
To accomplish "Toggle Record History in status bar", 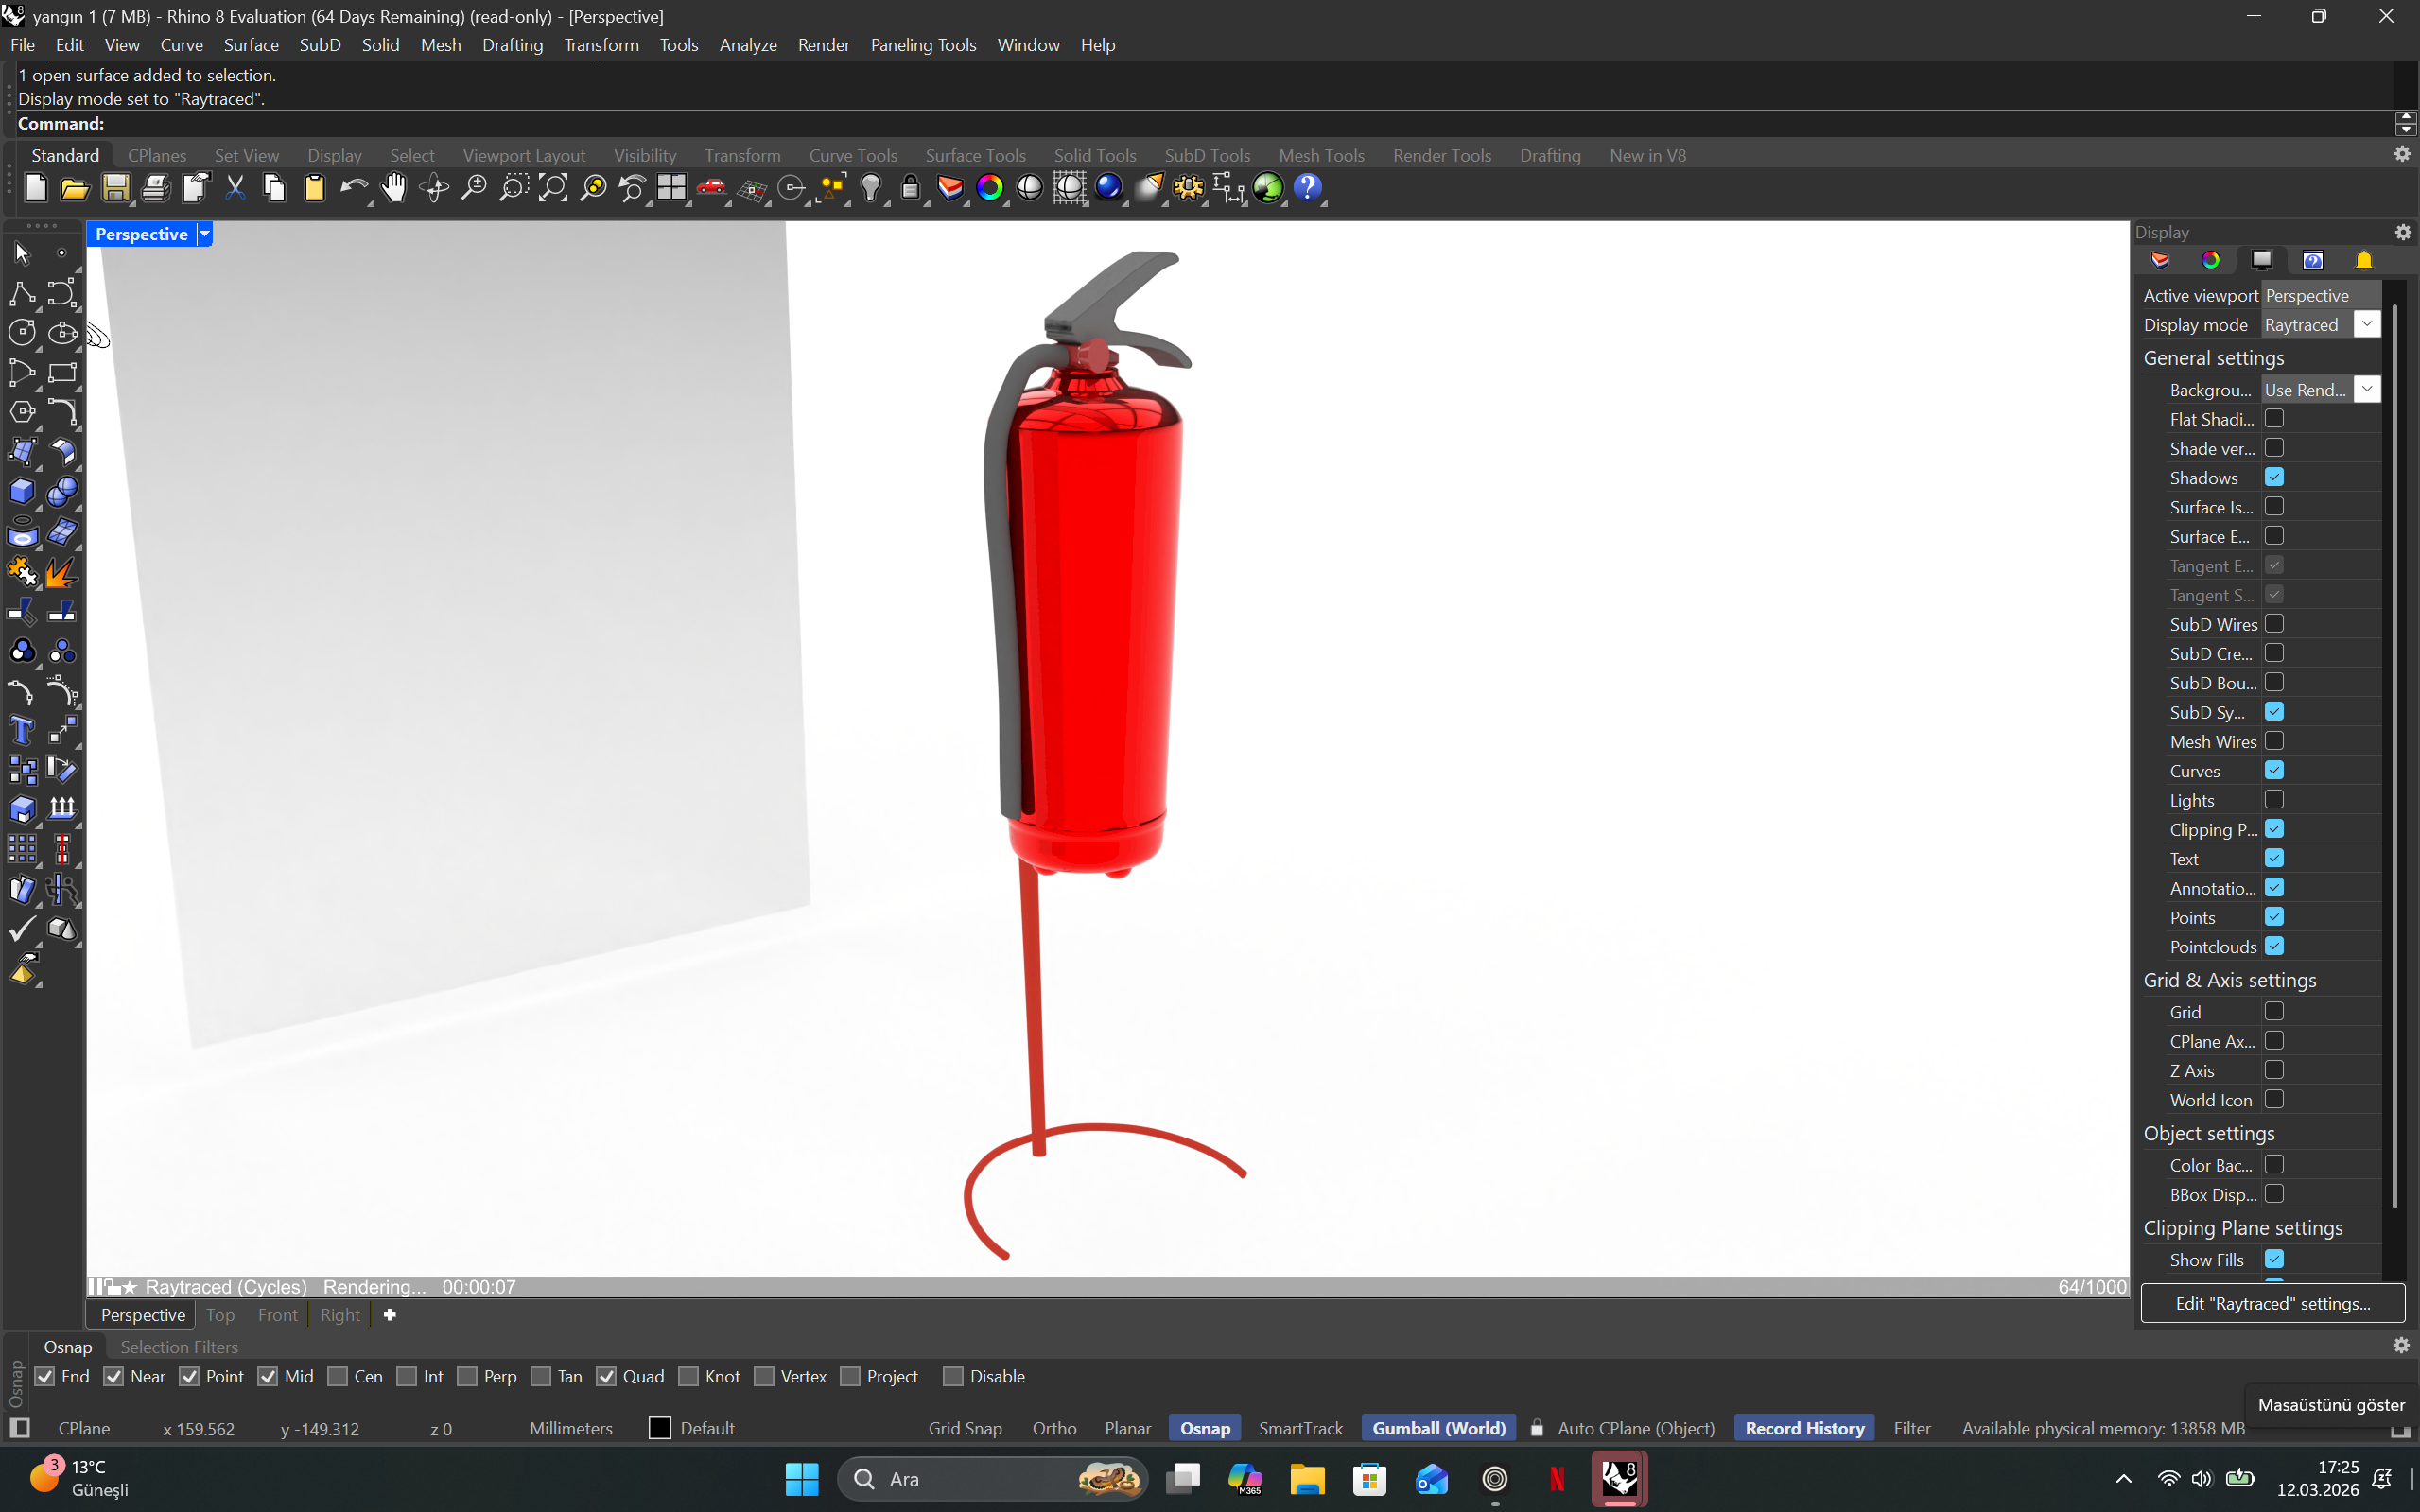I will tap(1804, 1428).
